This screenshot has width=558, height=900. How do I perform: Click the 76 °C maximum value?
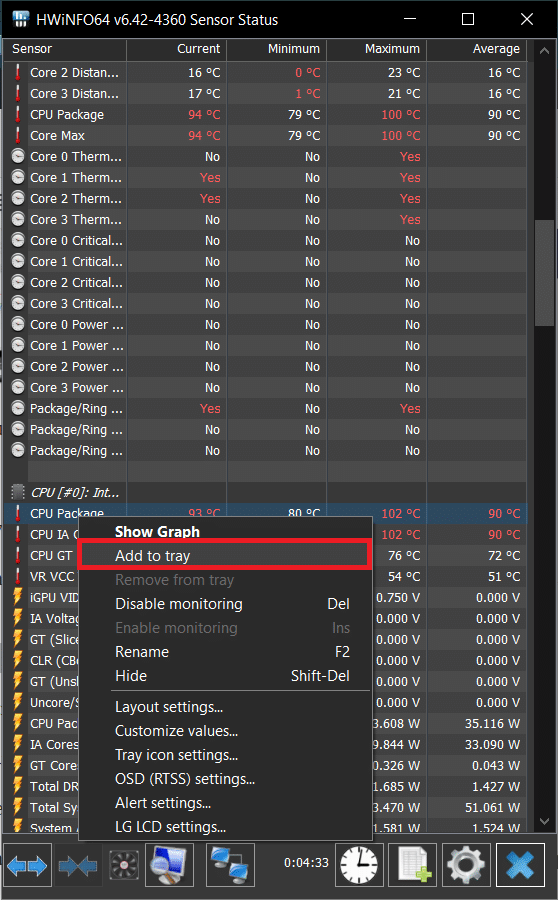[x=404, y=556]
